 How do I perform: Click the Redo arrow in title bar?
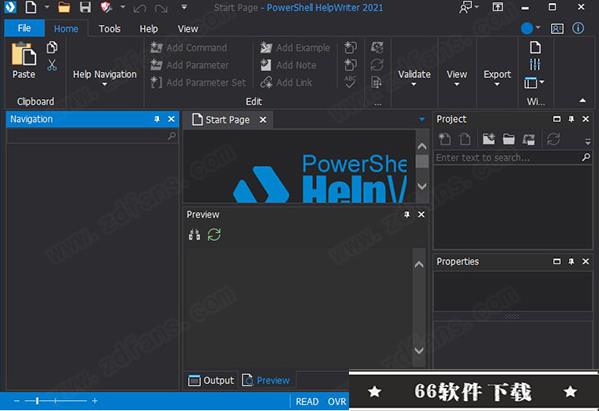coord(161,8)
